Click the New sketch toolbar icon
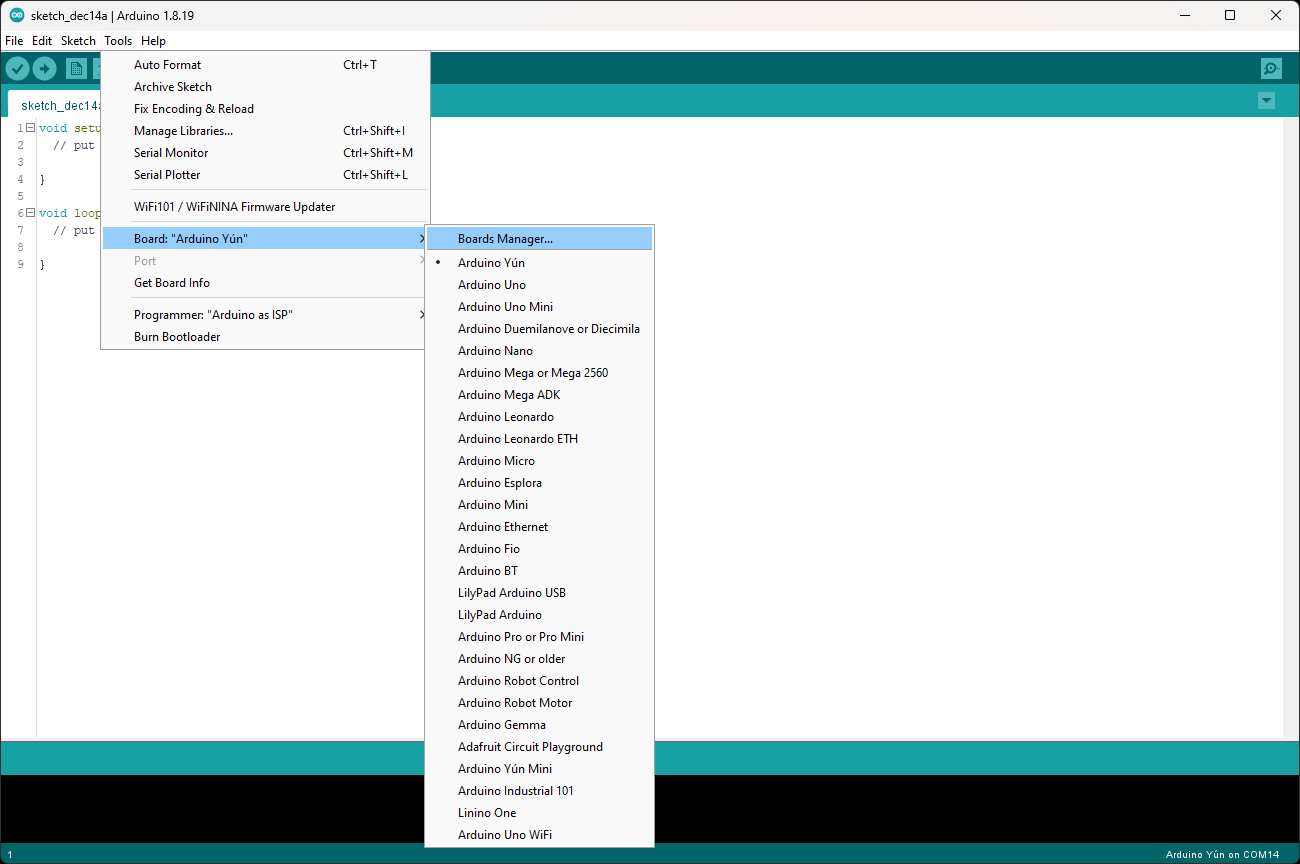The width and height of the screenshot is (1300, 864). 76,68
